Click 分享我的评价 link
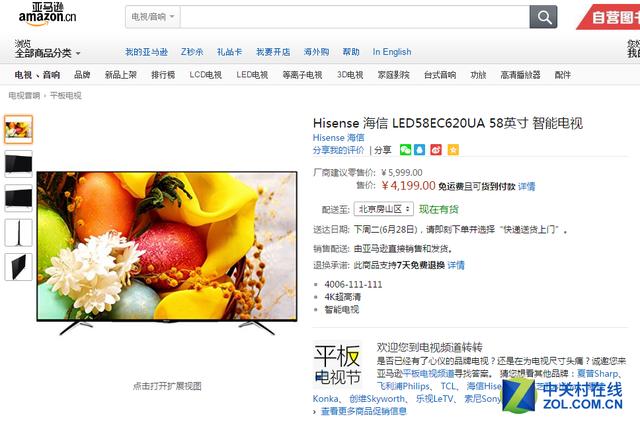 point(338,150)
